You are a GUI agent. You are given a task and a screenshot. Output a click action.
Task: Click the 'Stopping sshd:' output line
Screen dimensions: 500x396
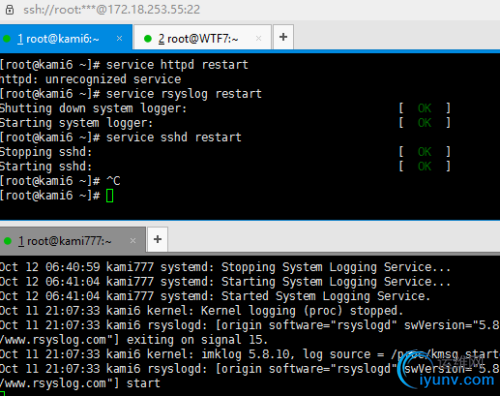(x=46, y=152)
